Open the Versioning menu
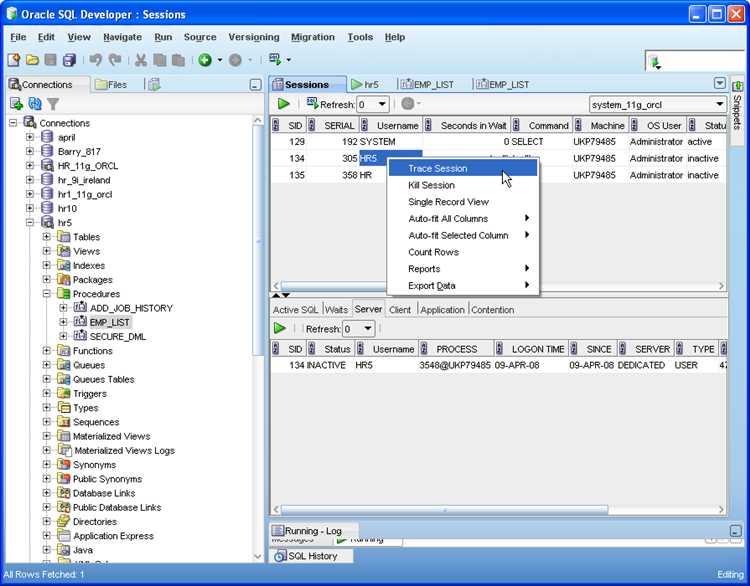This screenshot has width=750, height=586. [x=254, y=37]
